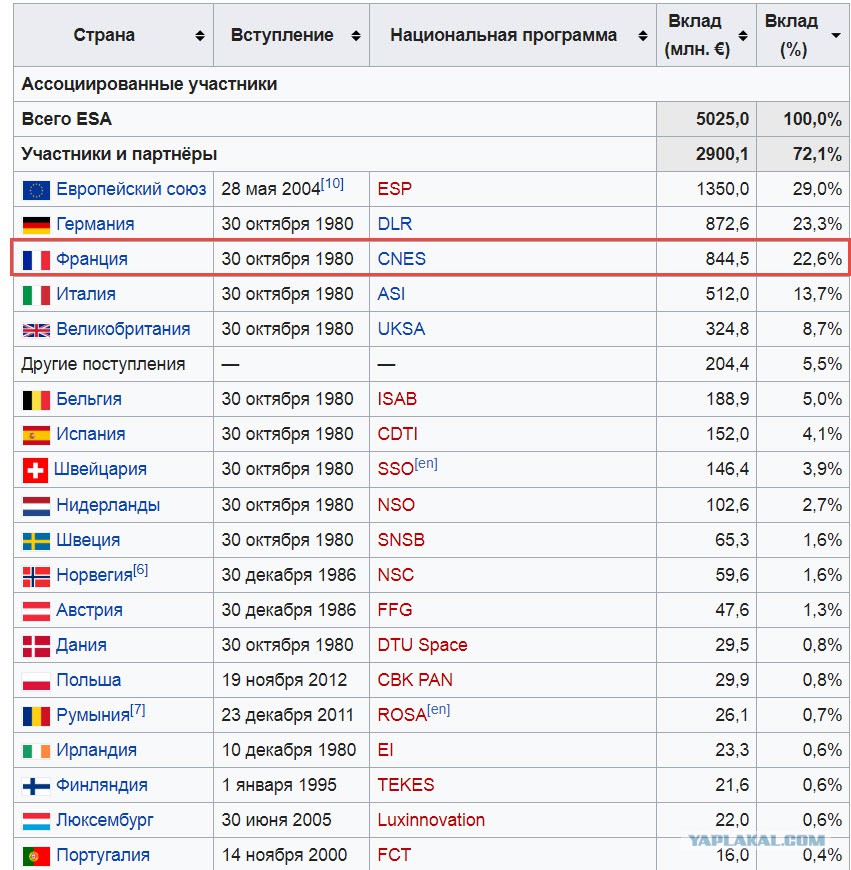Open the ISAB program link
851x870 pixels.
tap(397, 399)
